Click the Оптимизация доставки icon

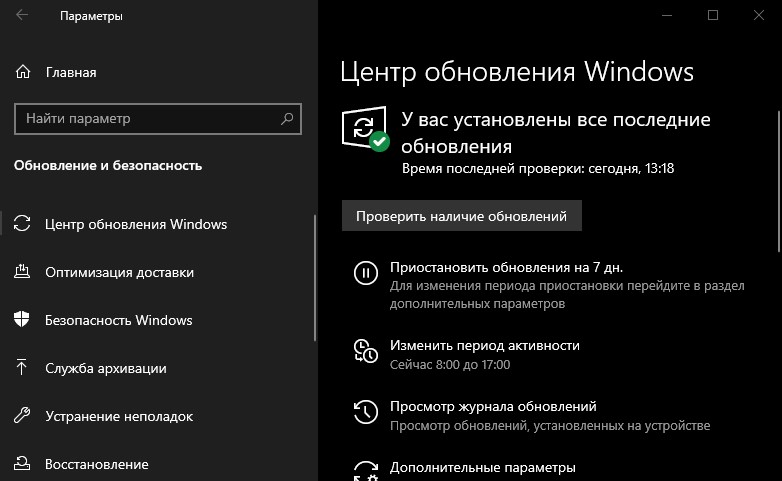pyautogui.click(x=22, y=271)
